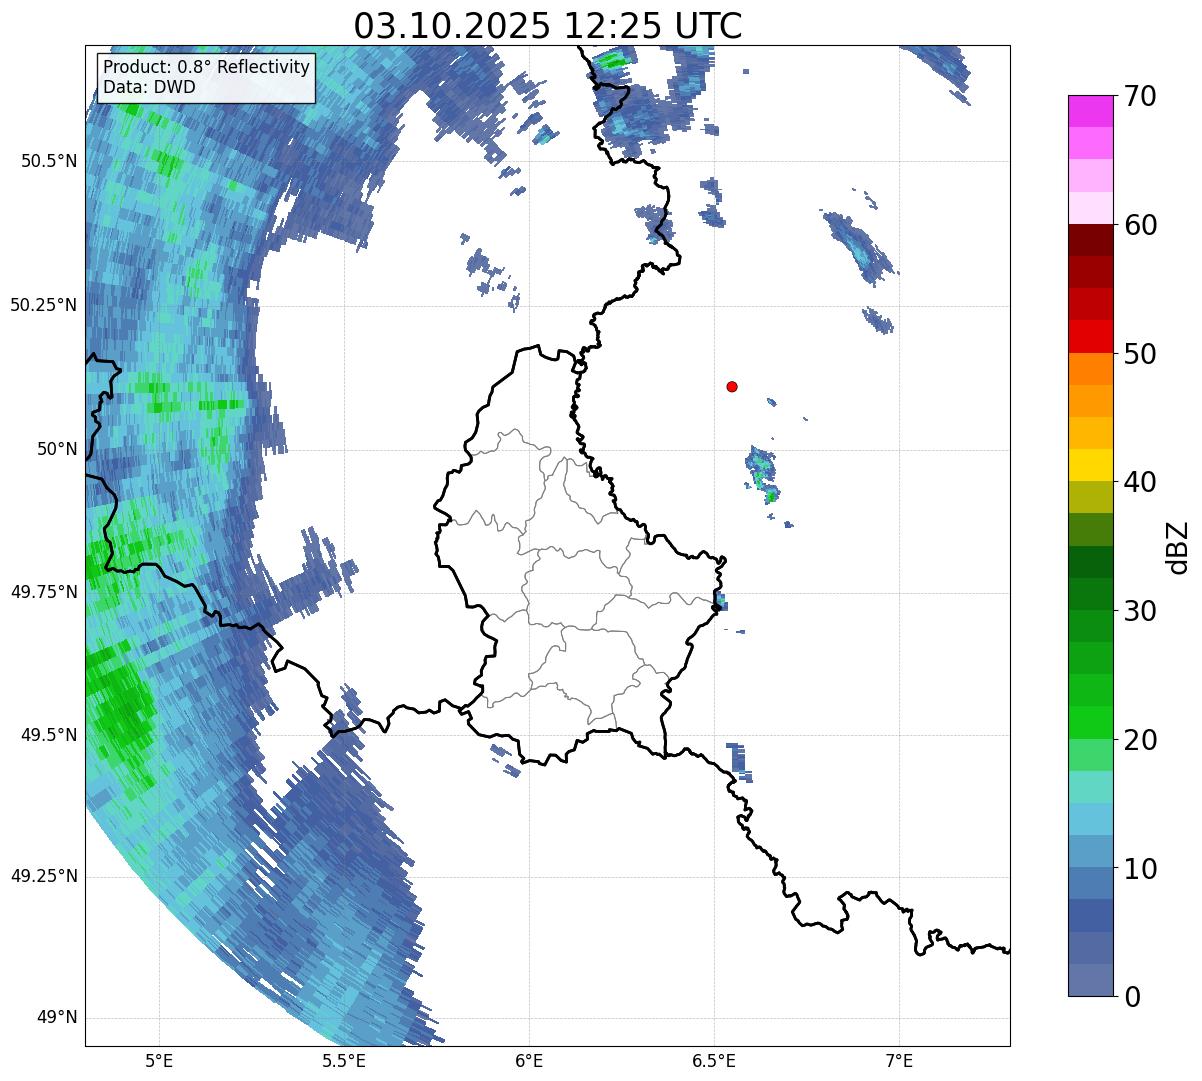The height and width of the screenshot is (1081, 1202).
Task: Click the latitude label 50°N
Action: coord(57,449)
